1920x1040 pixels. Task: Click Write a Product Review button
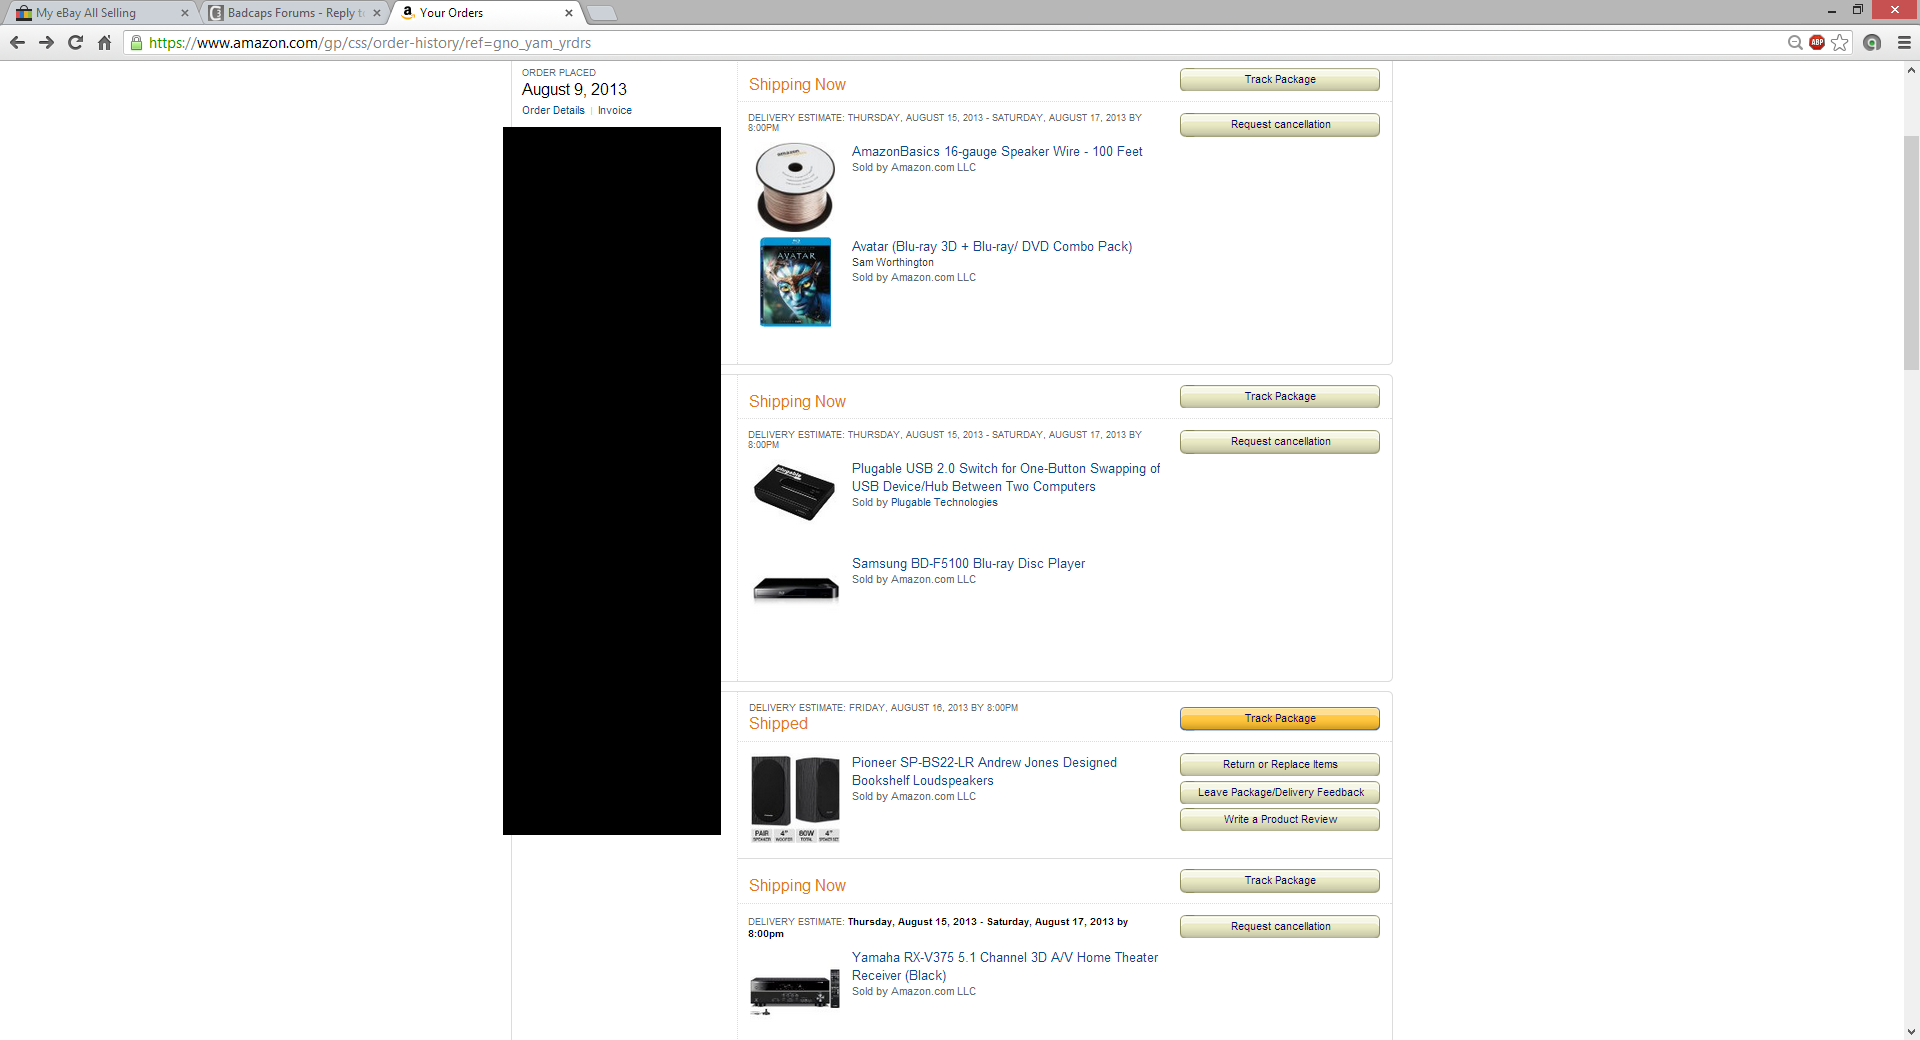pos(1280,820)
